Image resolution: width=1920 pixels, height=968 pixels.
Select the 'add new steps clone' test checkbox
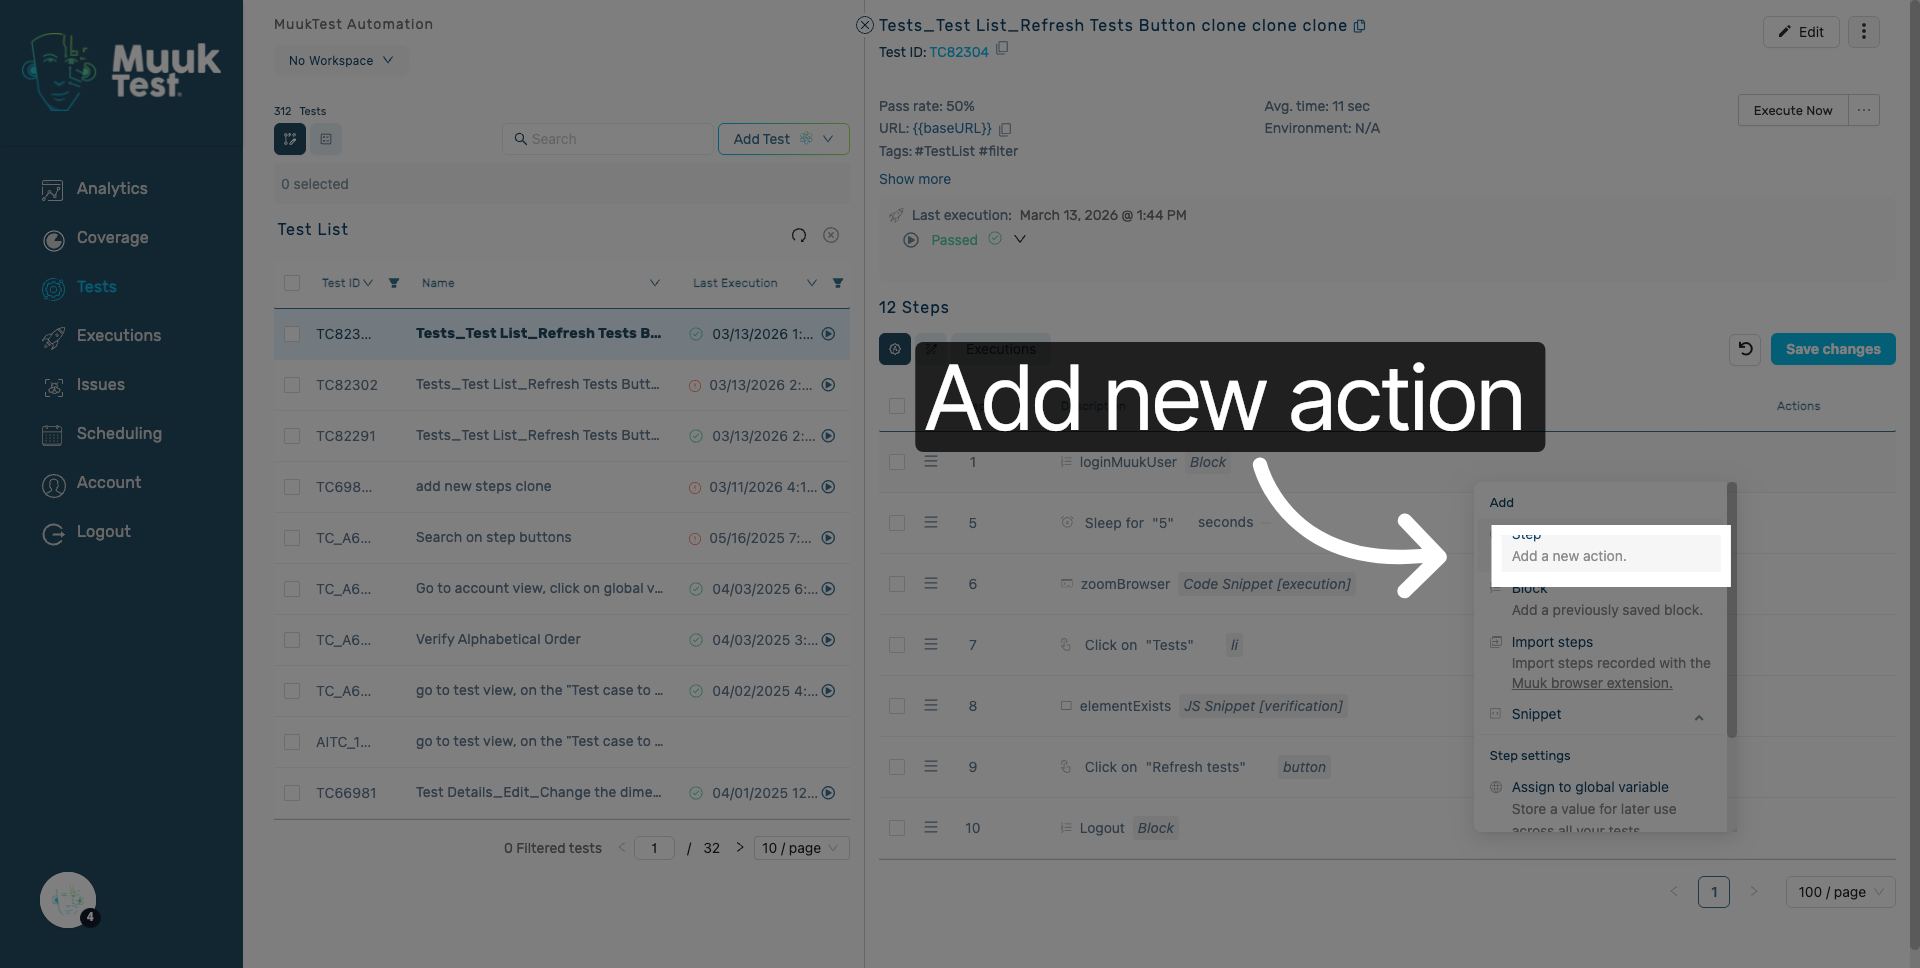[x=292, y=487]
